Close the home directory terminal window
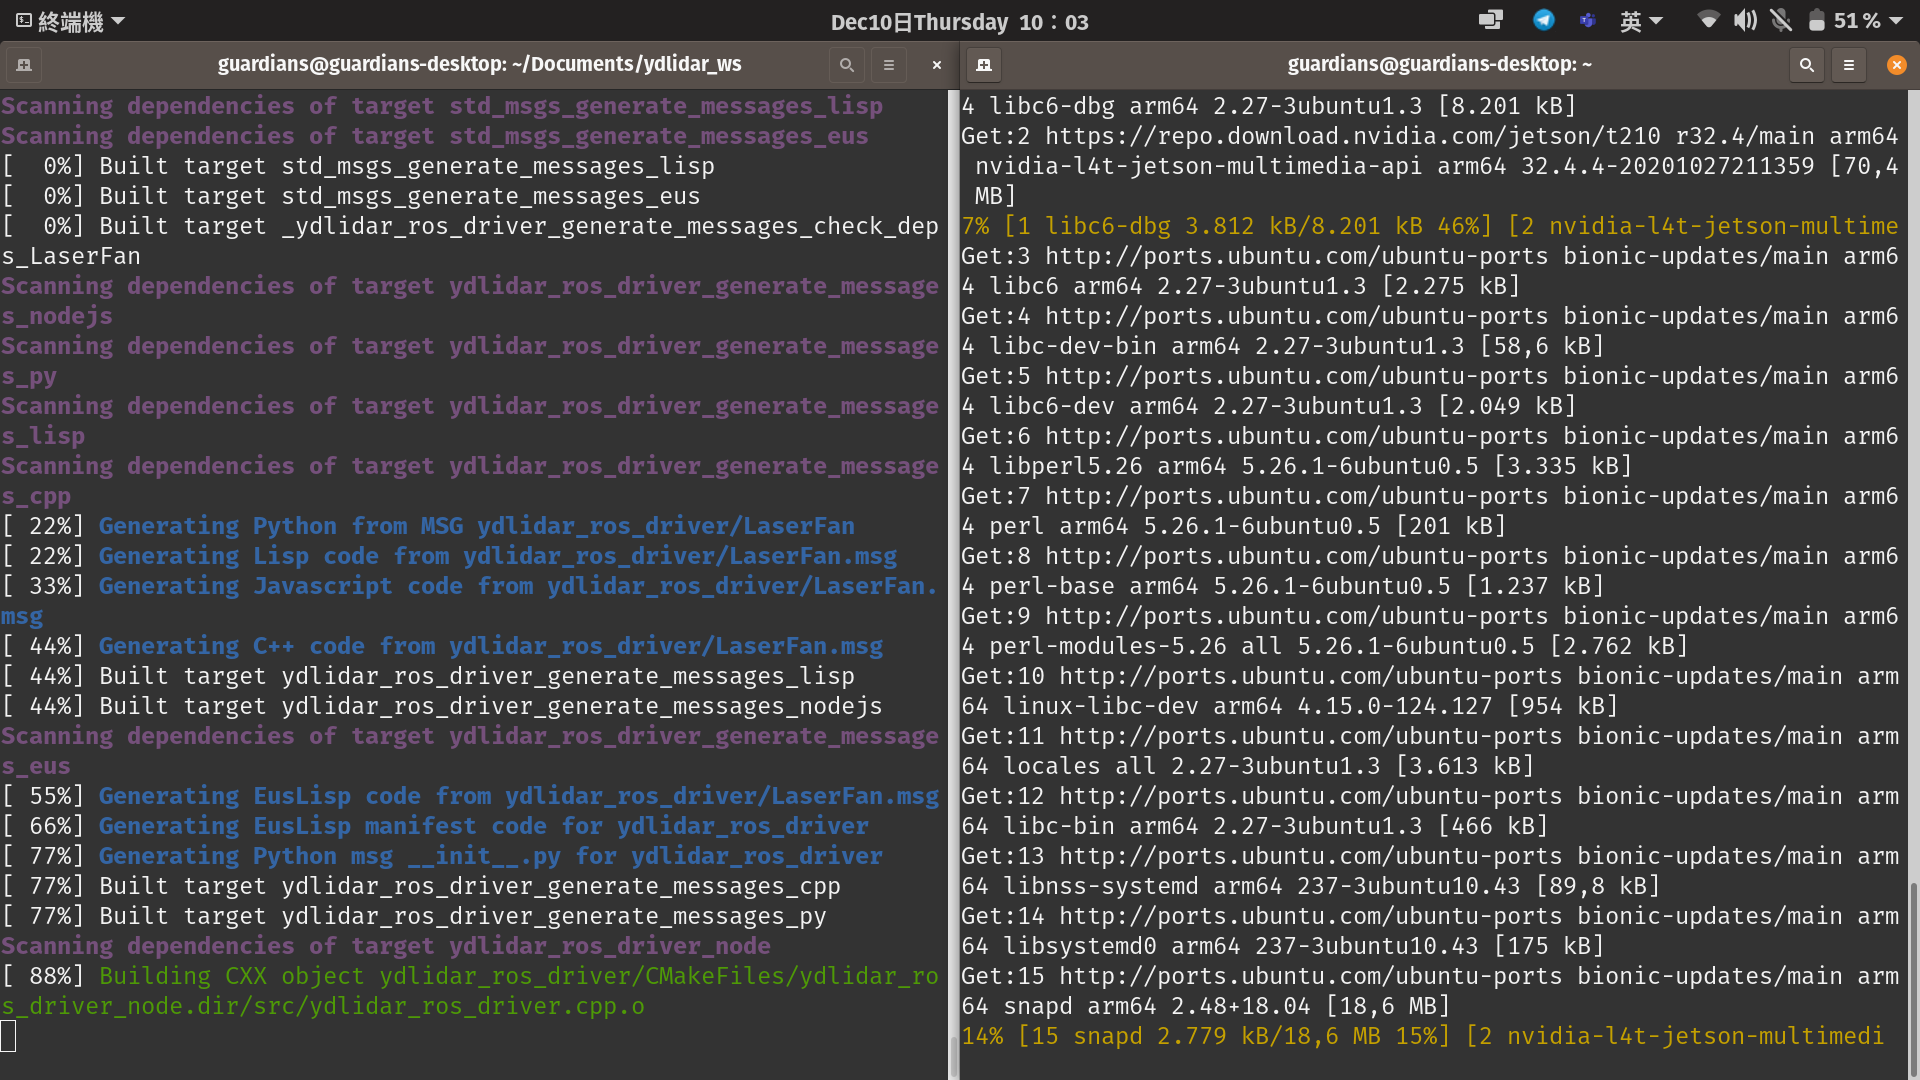1920x1080 pixels. point(1897,65)
